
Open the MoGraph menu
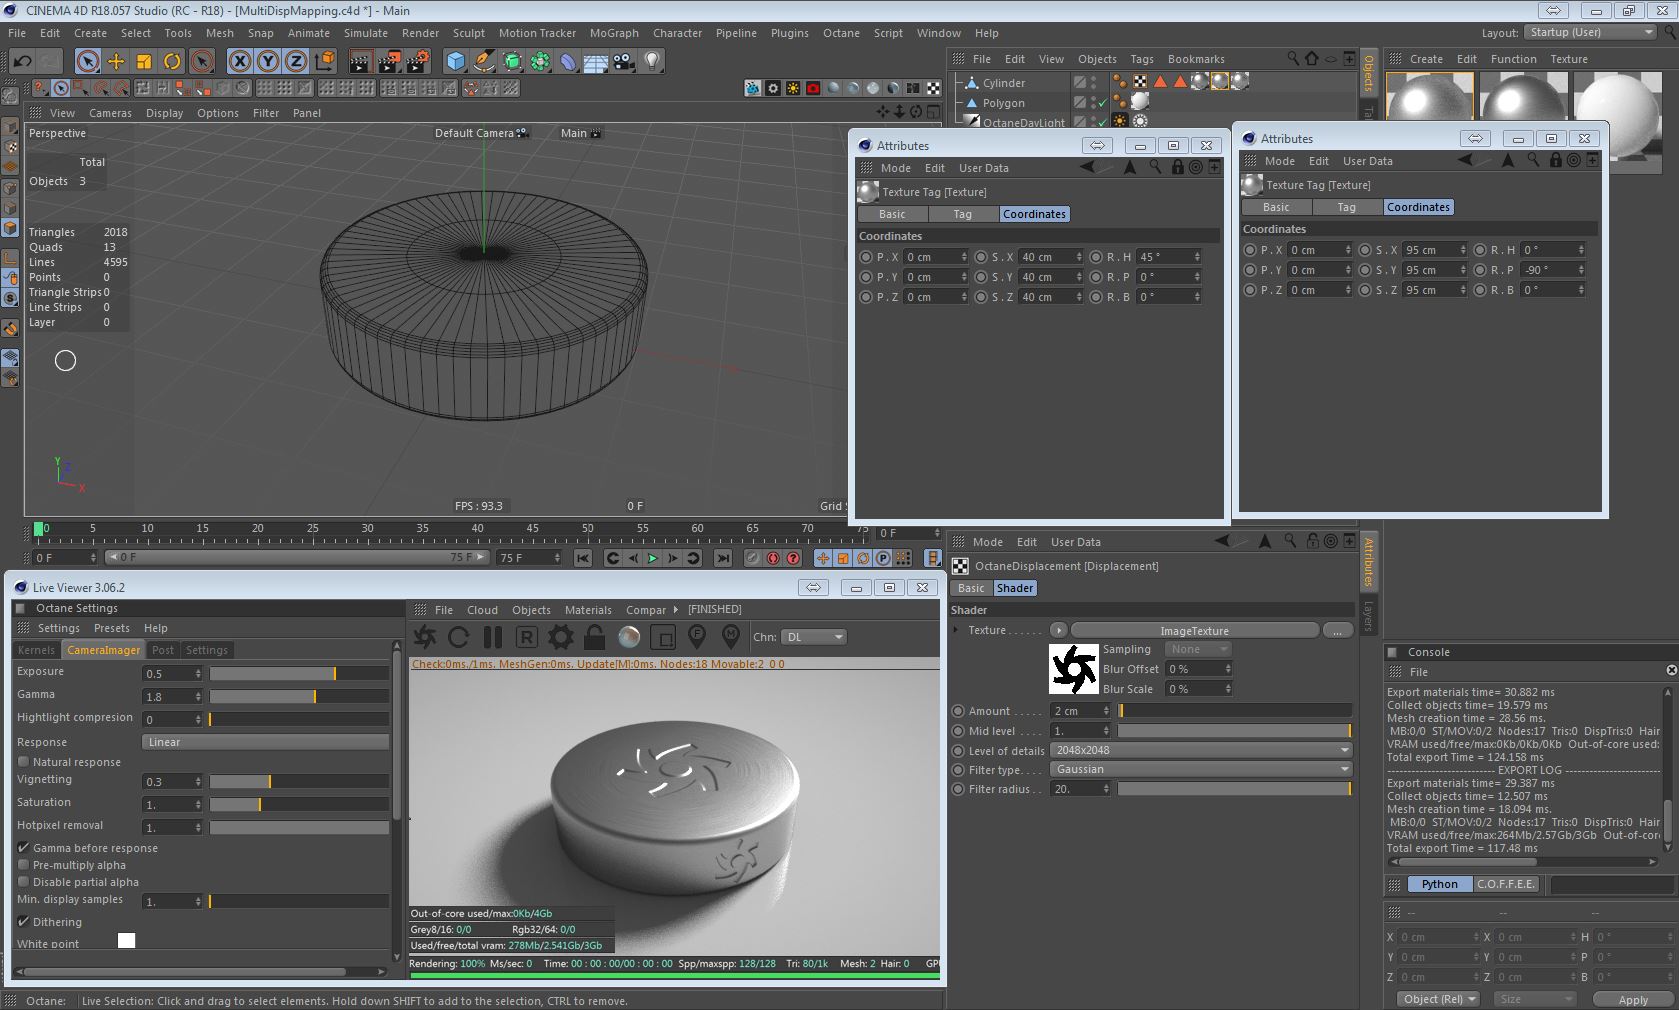click(x=613, y=33)
